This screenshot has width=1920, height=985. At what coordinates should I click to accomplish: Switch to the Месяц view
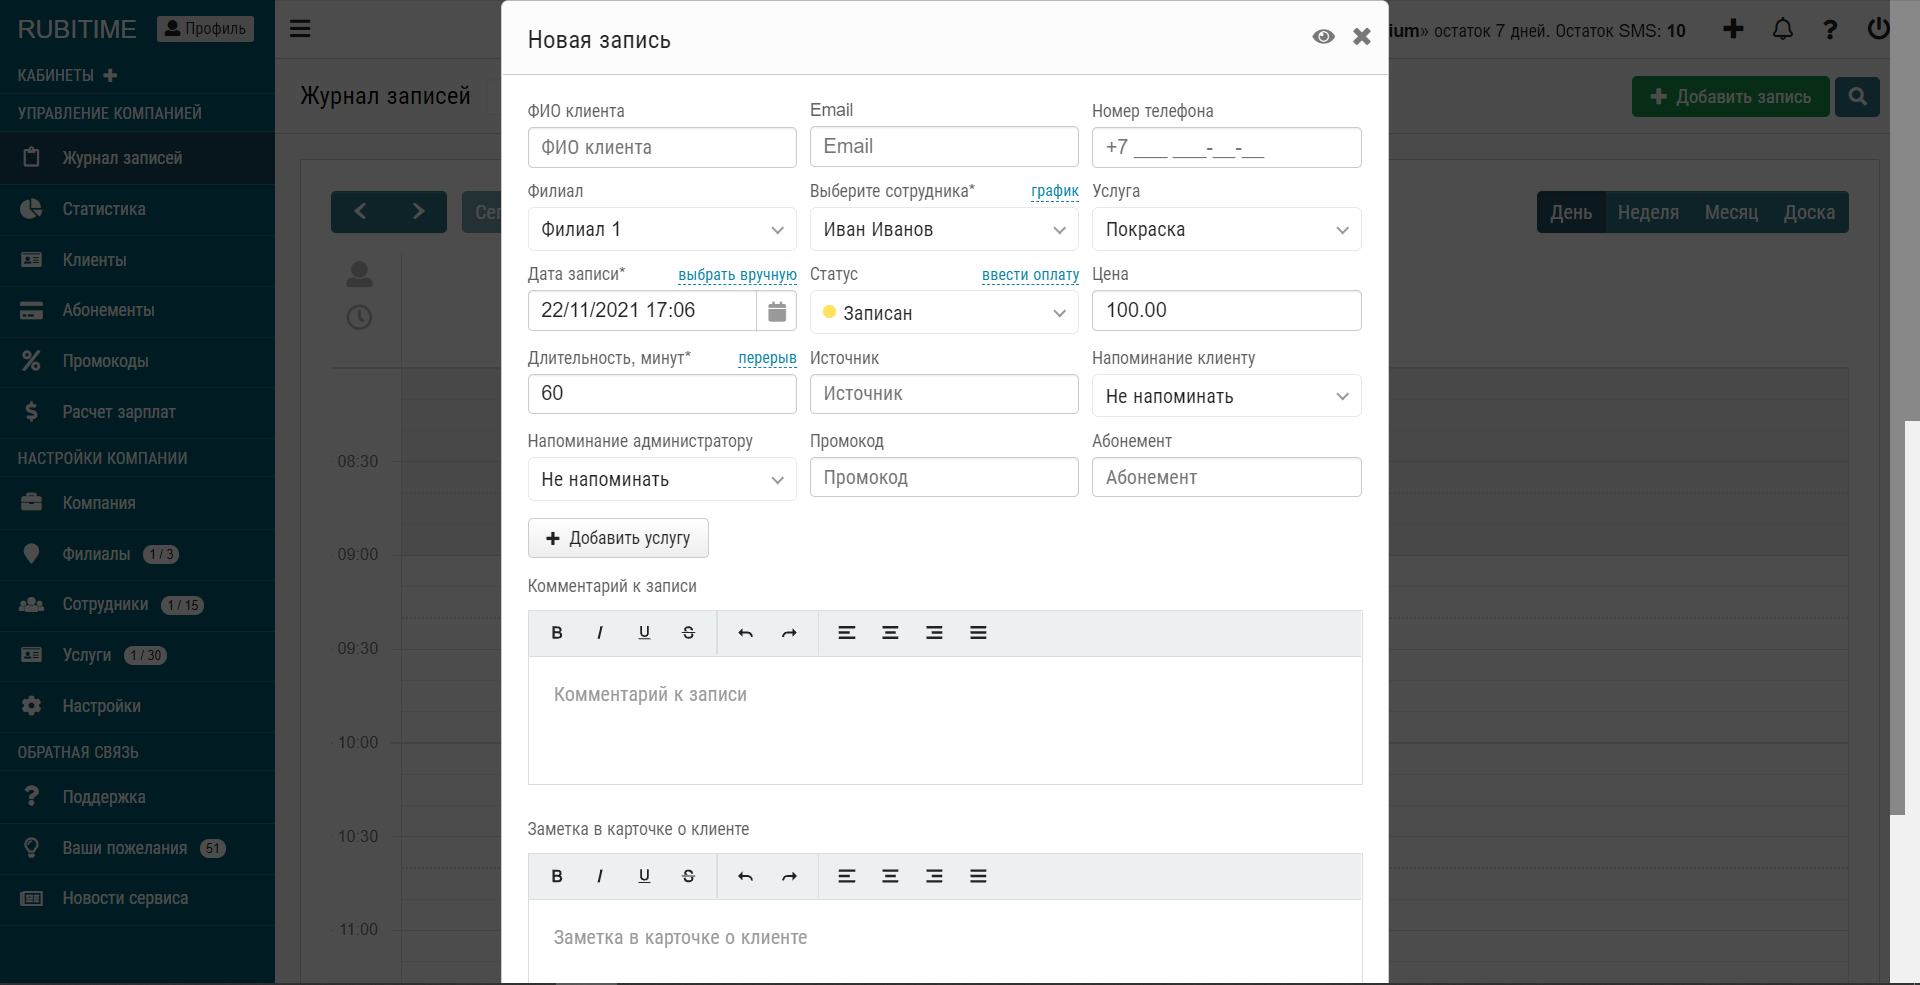(x=1731, y=212)
